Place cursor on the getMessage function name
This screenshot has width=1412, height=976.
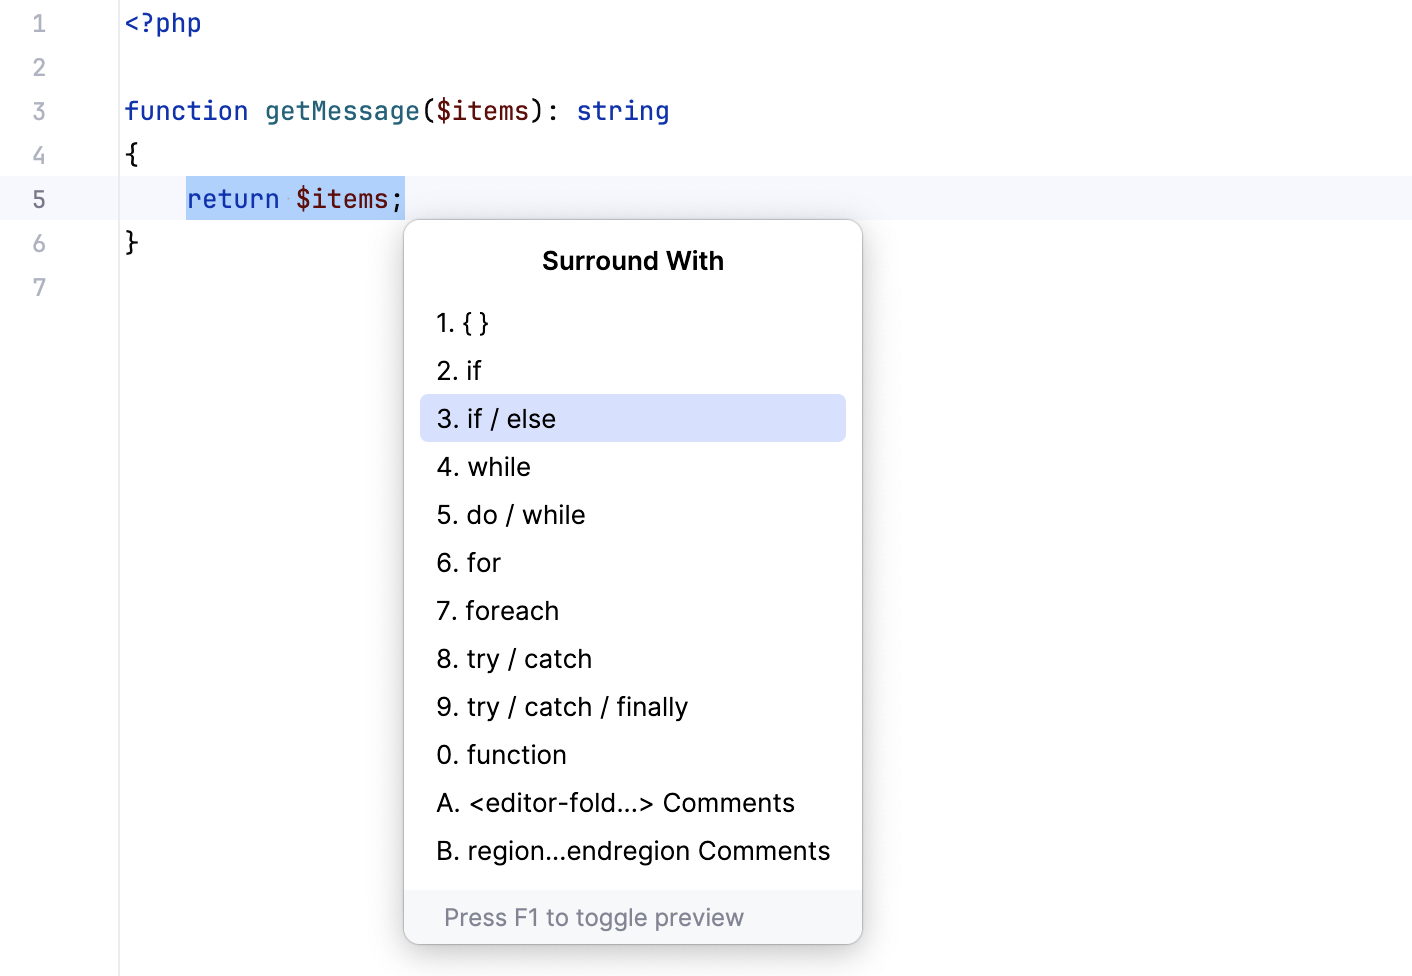pos(342,111)
